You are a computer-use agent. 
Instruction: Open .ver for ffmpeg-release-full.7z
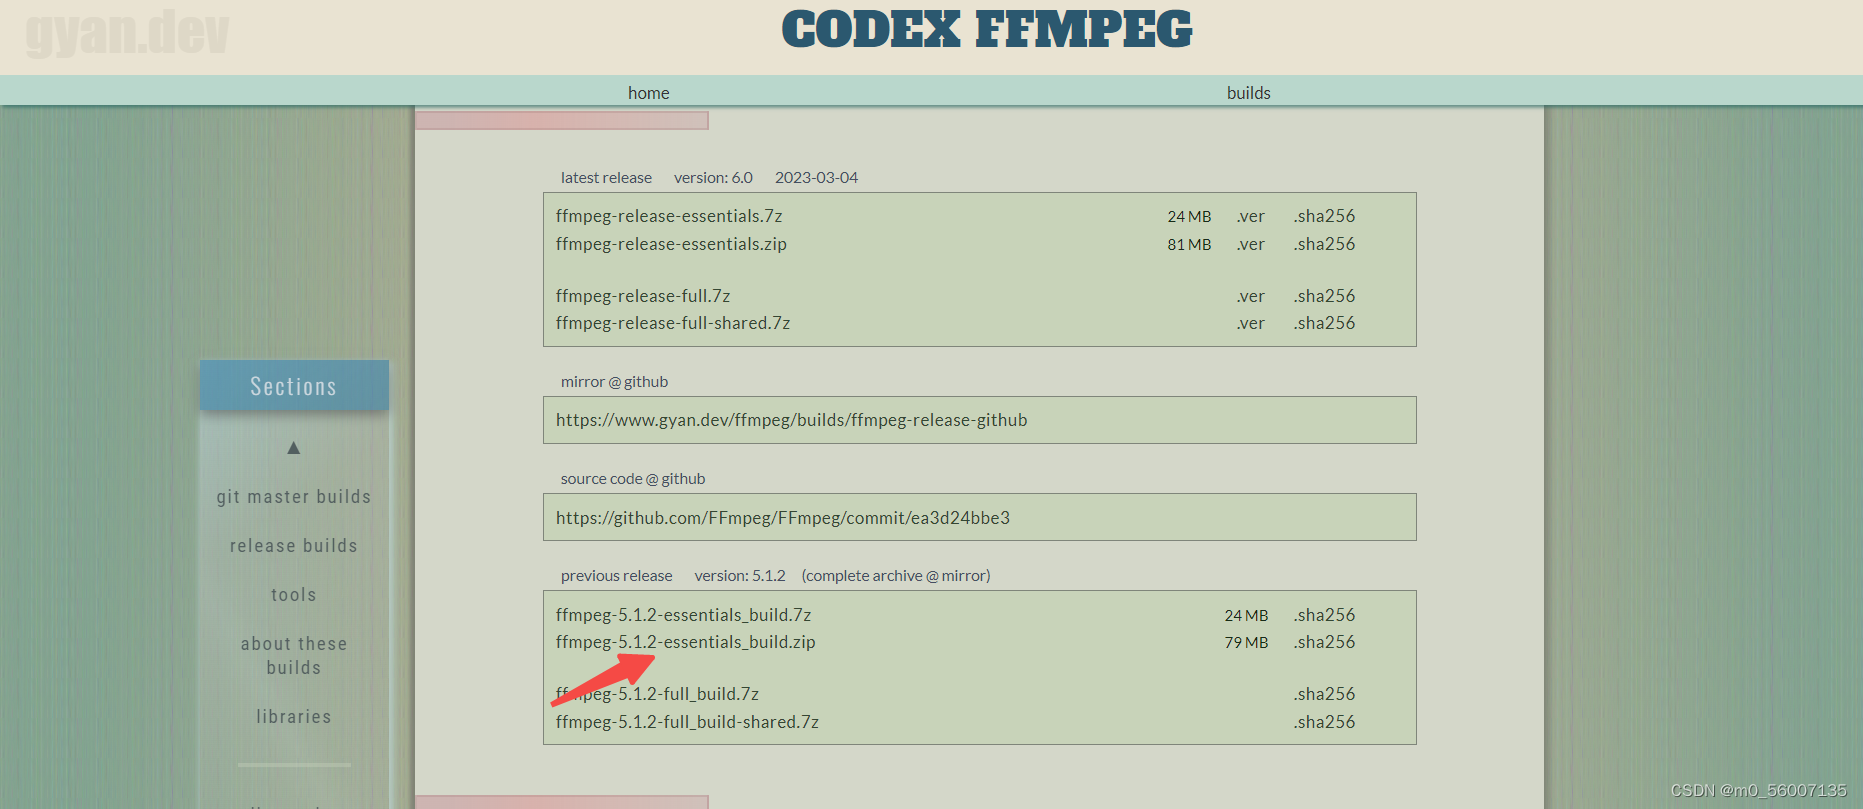pos(1250,296)
